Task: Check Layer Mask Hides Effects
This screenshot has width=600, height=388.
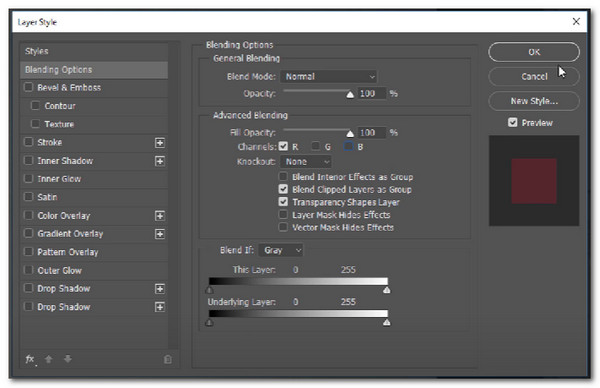Action: click(x=283, y=214)
